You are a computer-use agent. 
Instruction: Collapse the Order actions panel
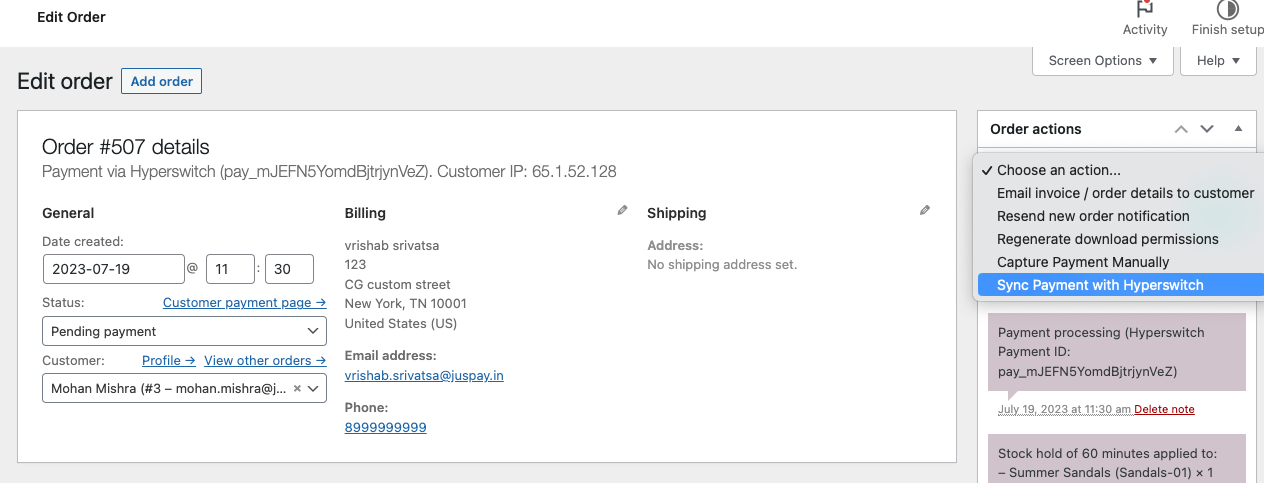(x=1238, y=129)
